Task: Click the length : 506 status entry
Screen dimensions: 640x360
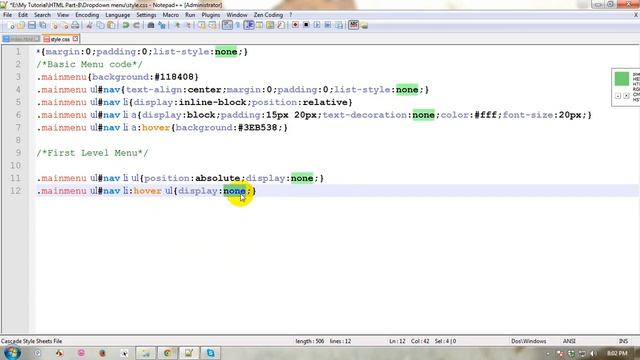Action: click(310, 341)
